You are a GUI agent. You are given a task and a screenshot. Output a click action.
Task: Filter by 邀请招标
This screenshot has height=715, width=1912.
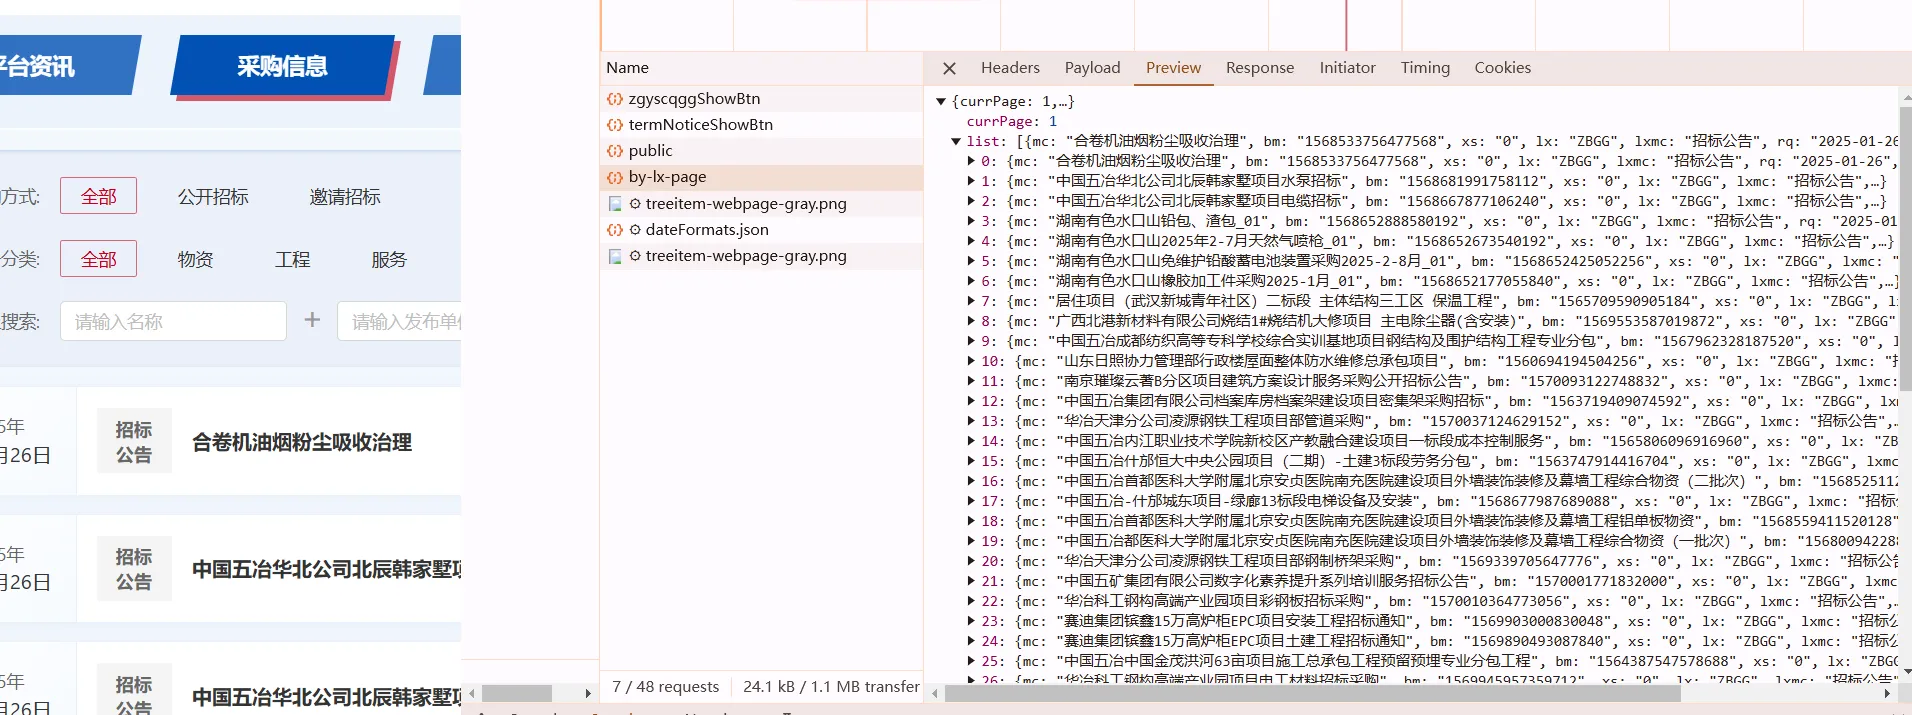345,197
